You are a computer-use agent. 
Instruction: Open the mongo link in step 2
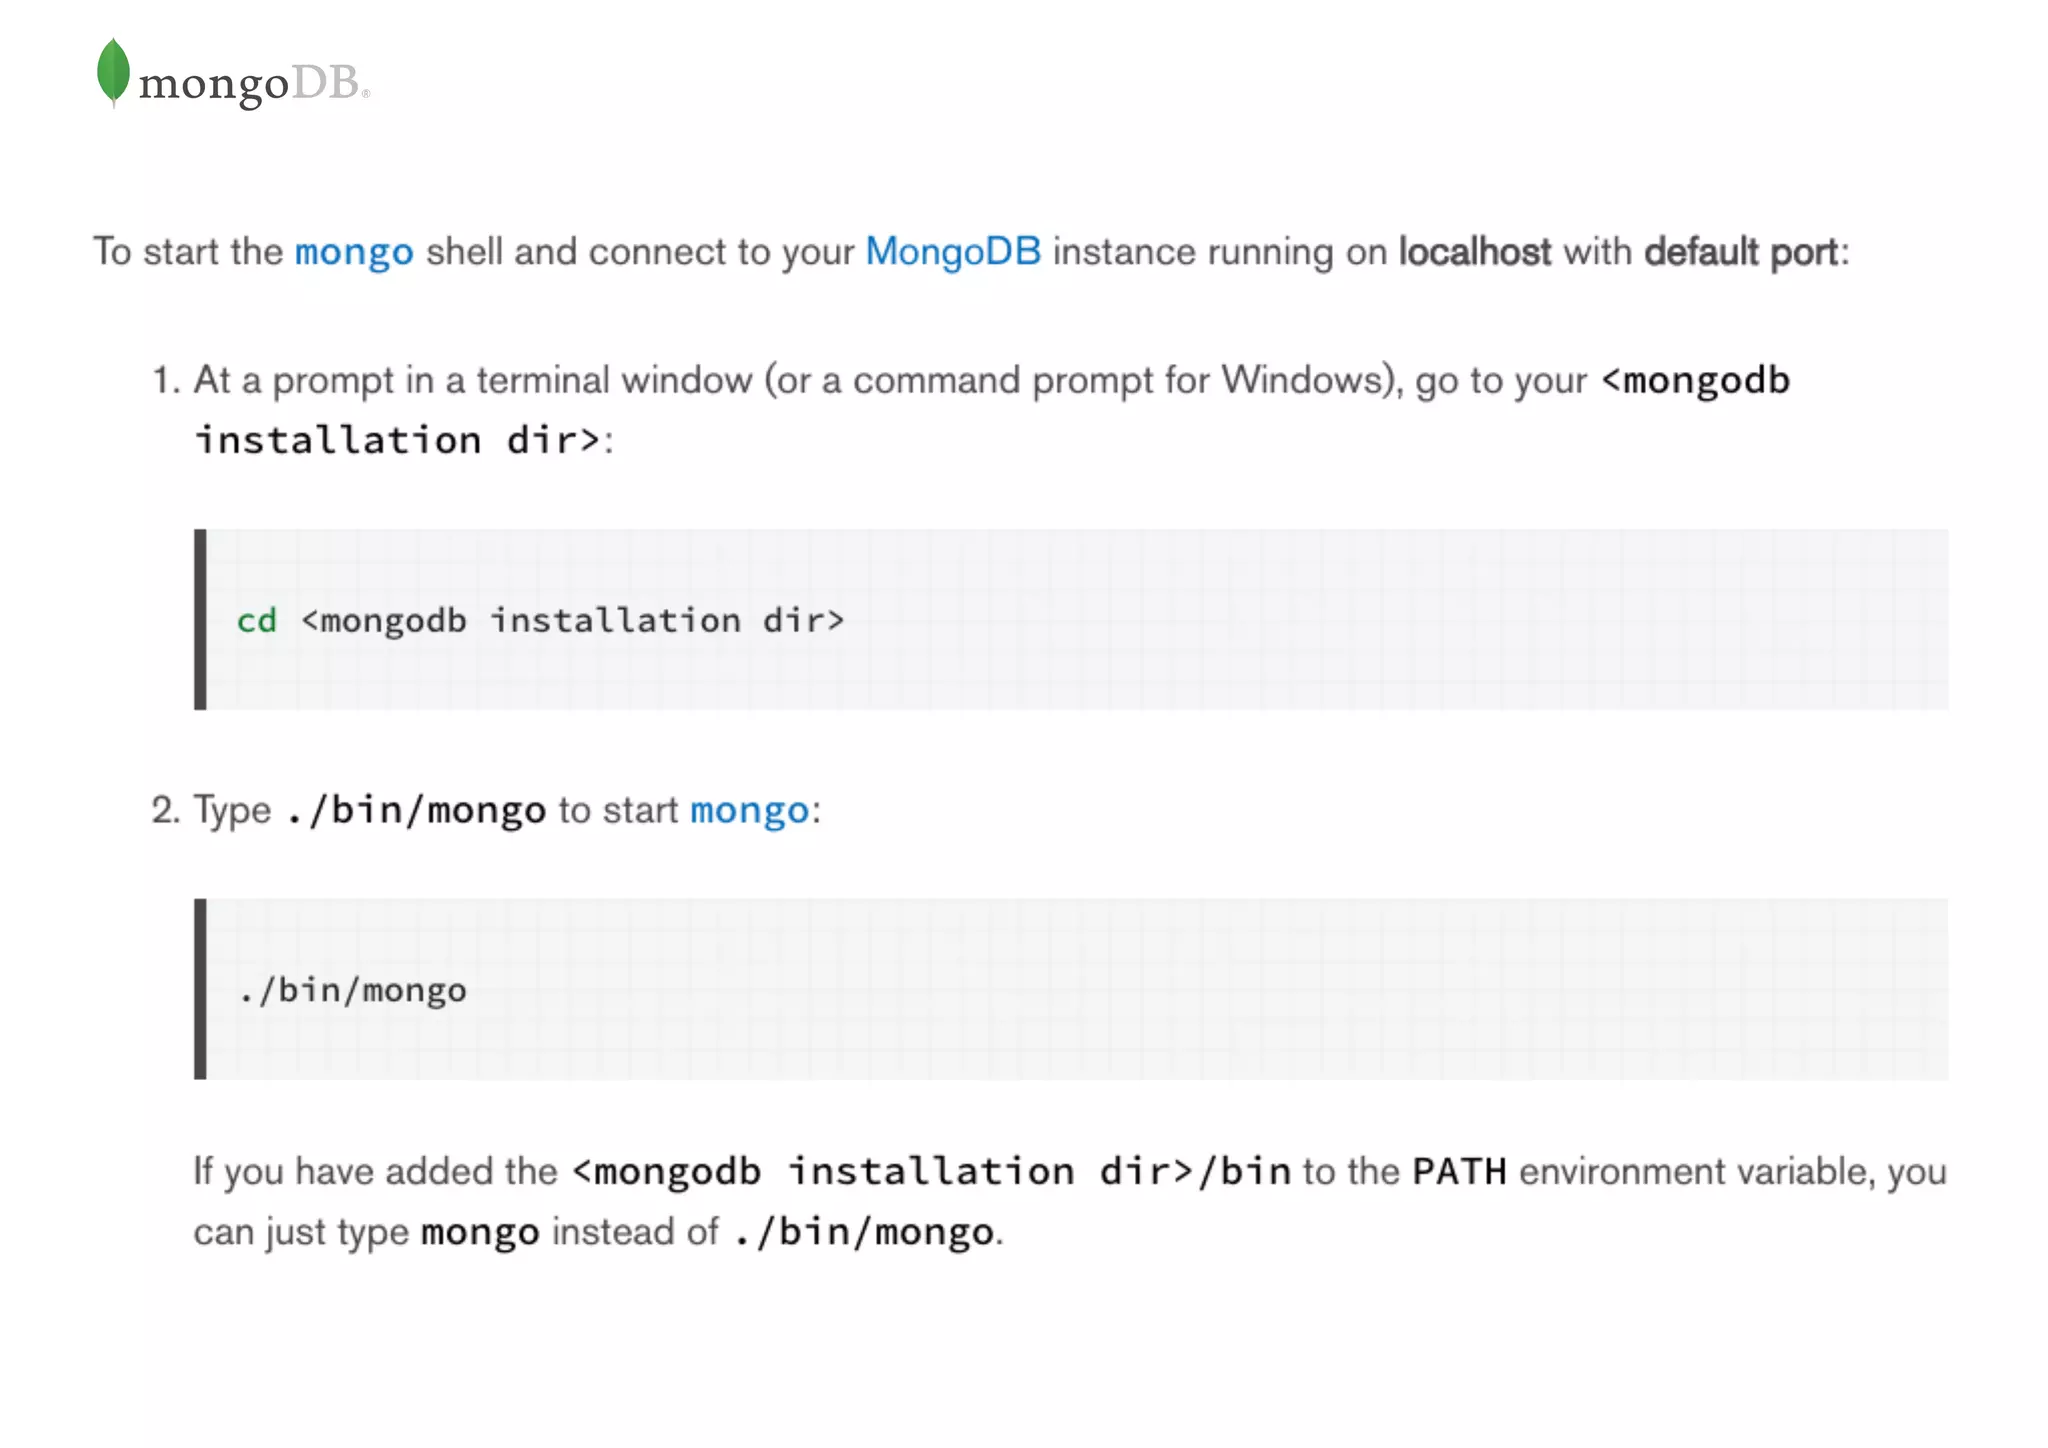coord(749,810)
